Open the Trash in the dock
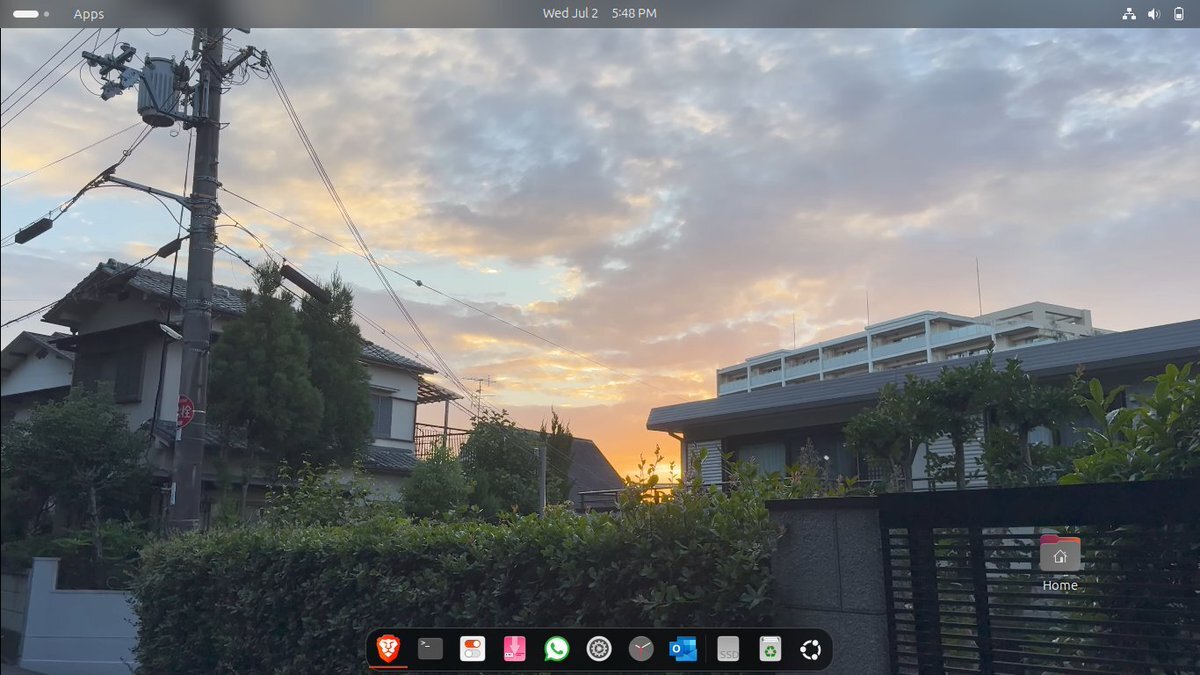Image resolution: width=1200 pixels, height=675 pixels. (770, 649)
